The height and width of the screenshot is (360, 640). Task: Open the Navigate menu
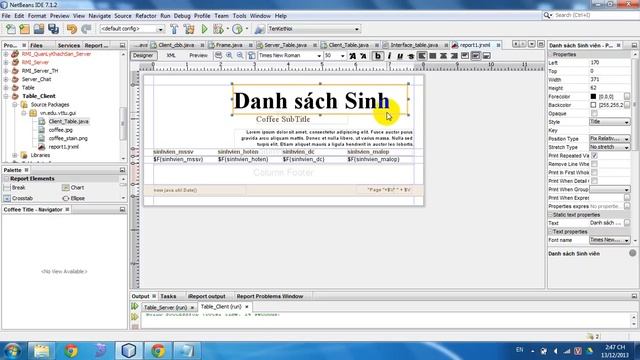coord(100,16)
